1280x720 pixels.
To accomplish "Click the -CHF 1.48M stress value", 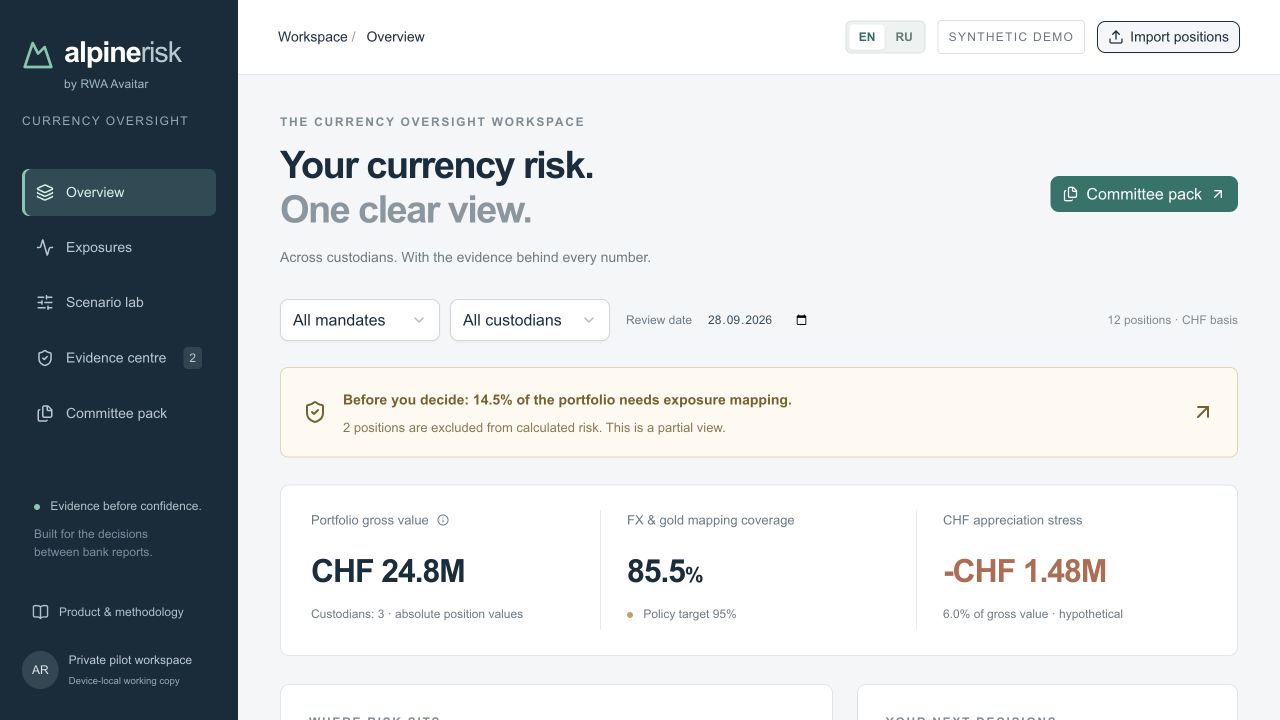I will [x=1025, y=571].
